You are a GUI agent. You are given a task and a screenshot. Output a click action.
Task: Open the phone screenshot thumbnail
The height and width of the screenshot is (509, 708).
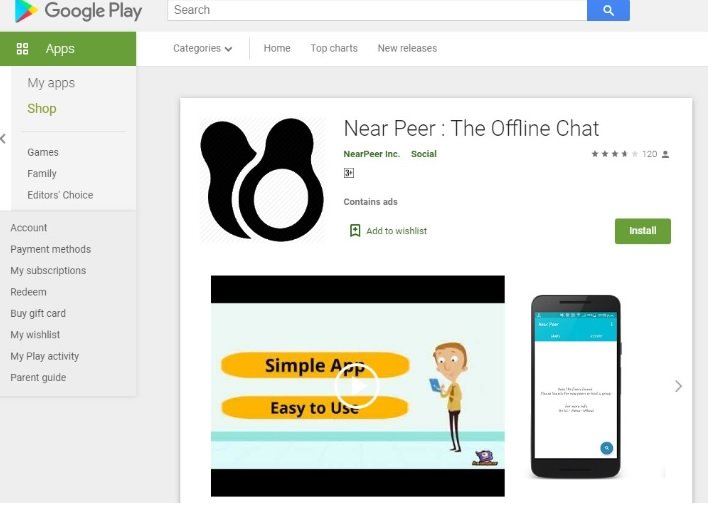pos(576,386)
